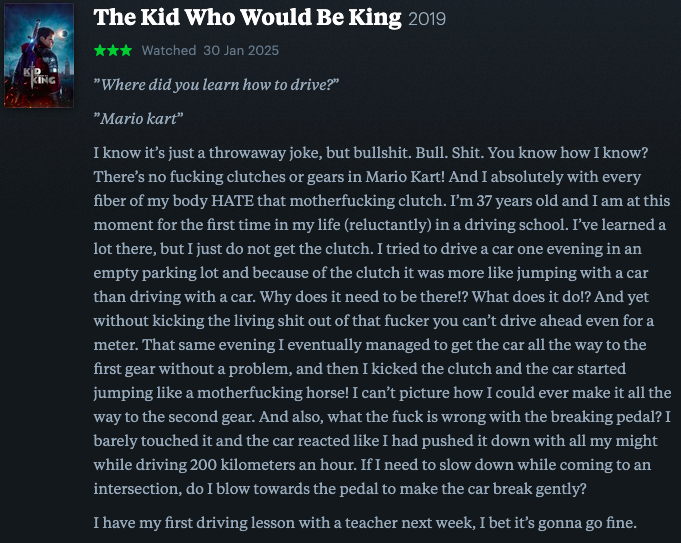Click the first green rating star
Screen dimensions: 681x543
click(100, 50)
